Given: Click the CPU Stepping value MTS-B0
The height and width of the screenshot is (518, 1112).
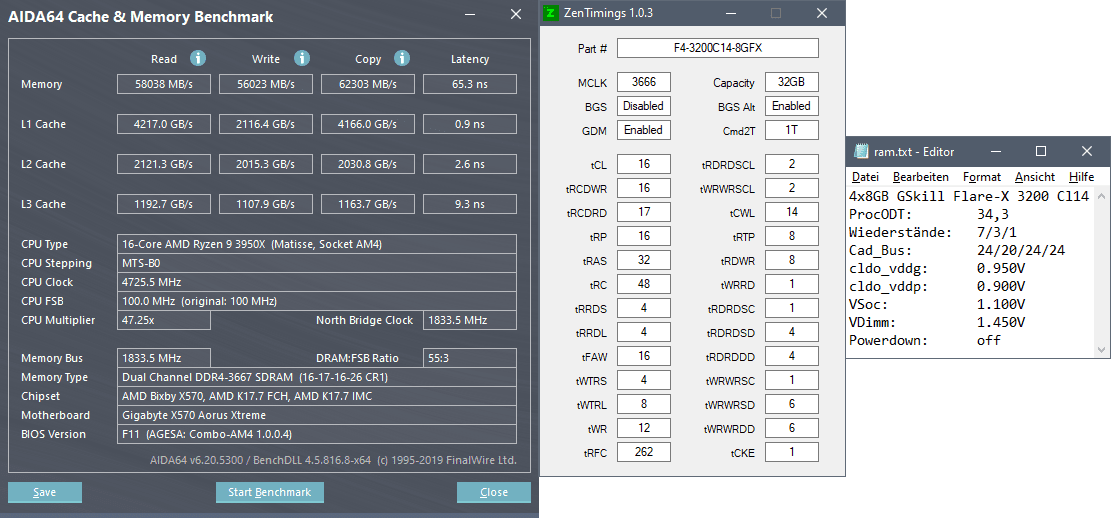Looking at the screenshot, I should (317, 263).
